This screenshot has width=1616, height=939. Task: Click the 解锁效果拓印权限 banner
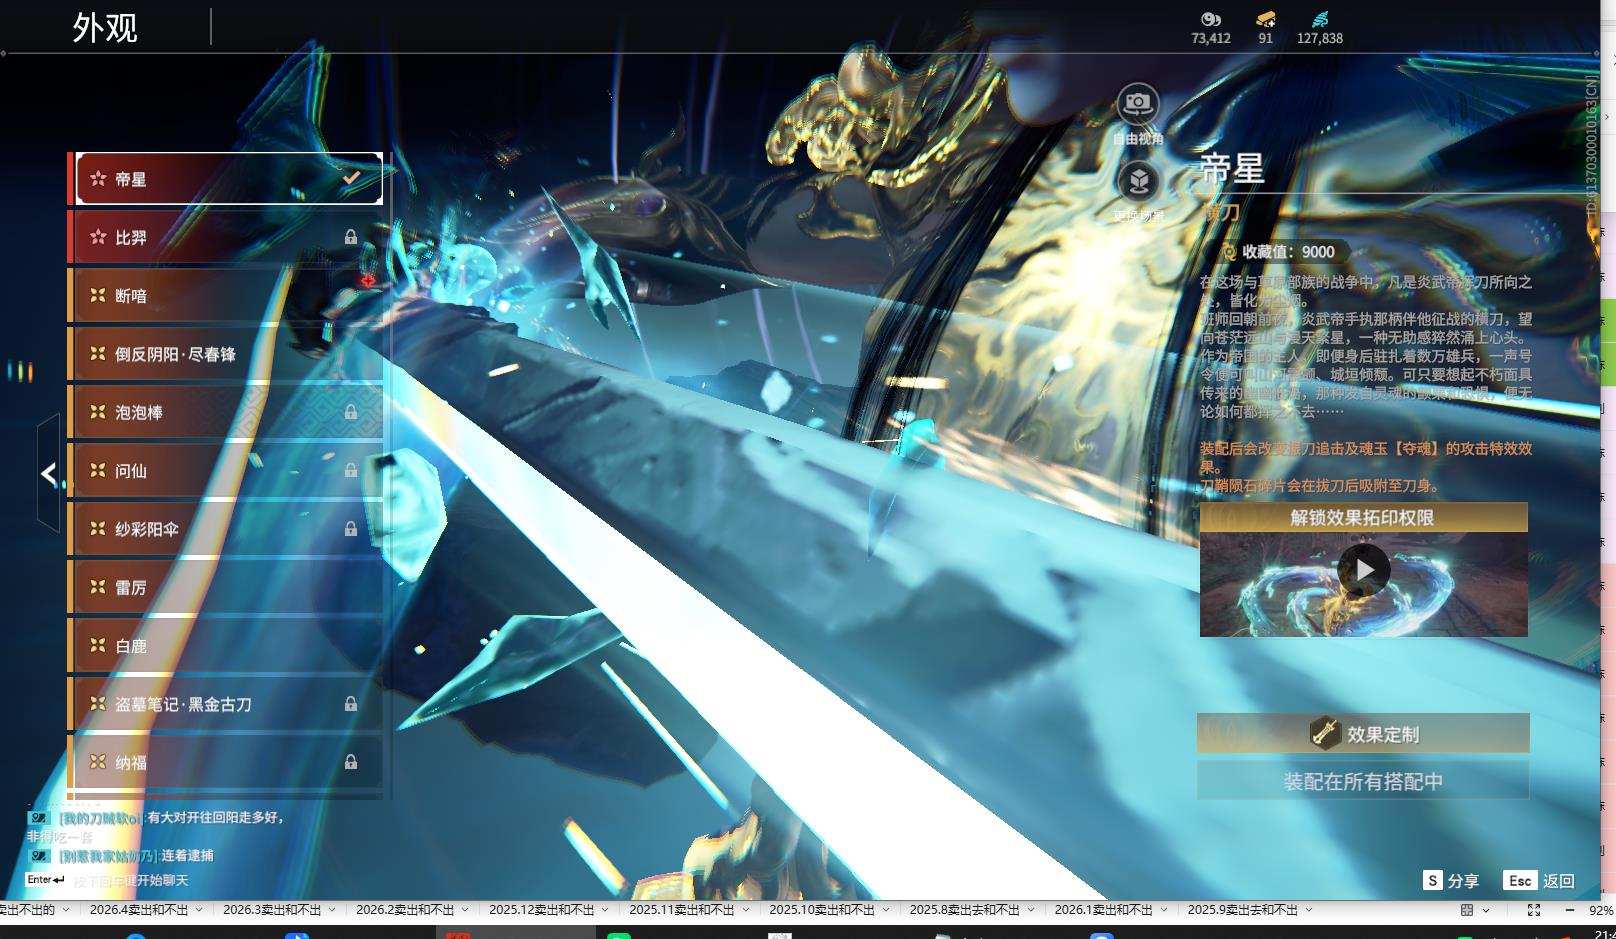[1363, 517]
